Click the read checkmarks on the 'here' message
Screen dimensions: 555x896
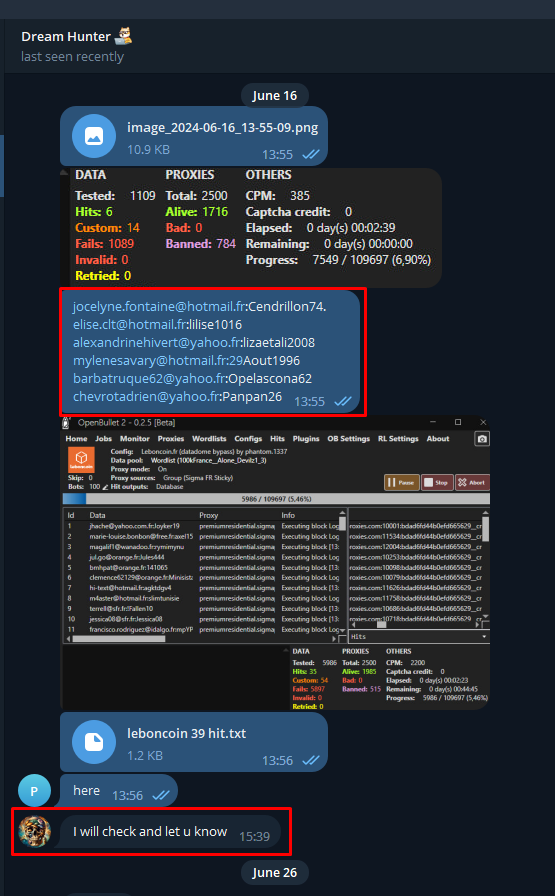coord(161,795)
